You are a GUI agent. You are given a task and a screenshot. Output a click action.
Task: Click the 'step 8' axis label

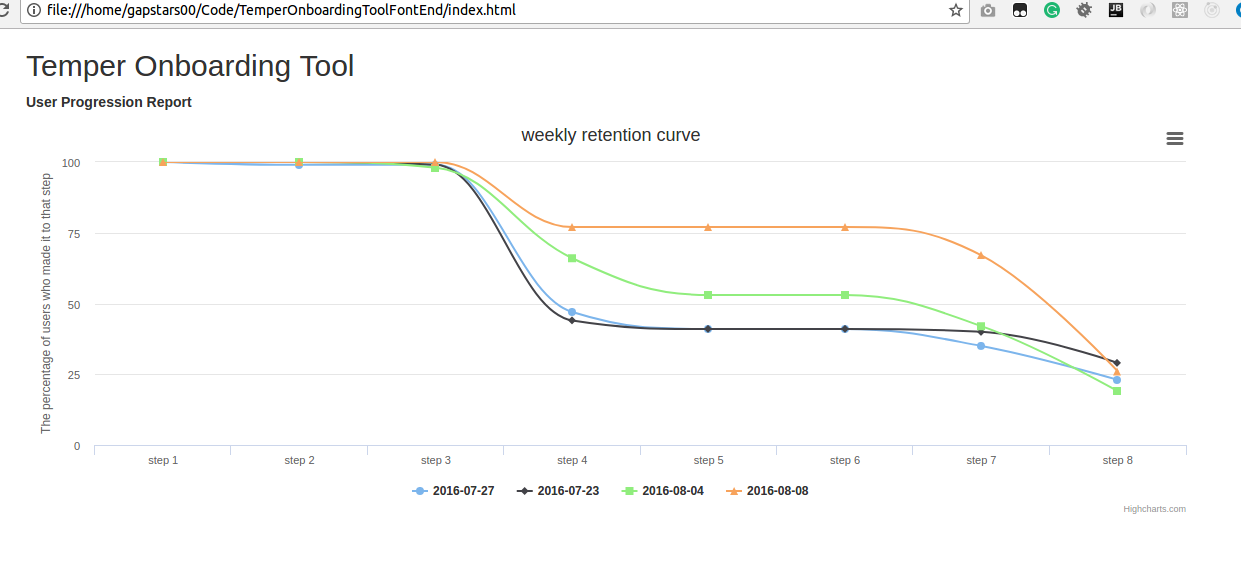(1118, 461)
